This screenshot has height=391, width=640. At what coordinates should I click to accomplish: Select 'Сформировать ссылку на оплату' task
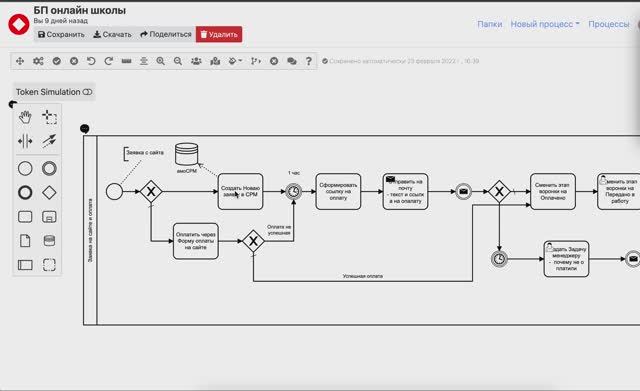coord(338,191)
